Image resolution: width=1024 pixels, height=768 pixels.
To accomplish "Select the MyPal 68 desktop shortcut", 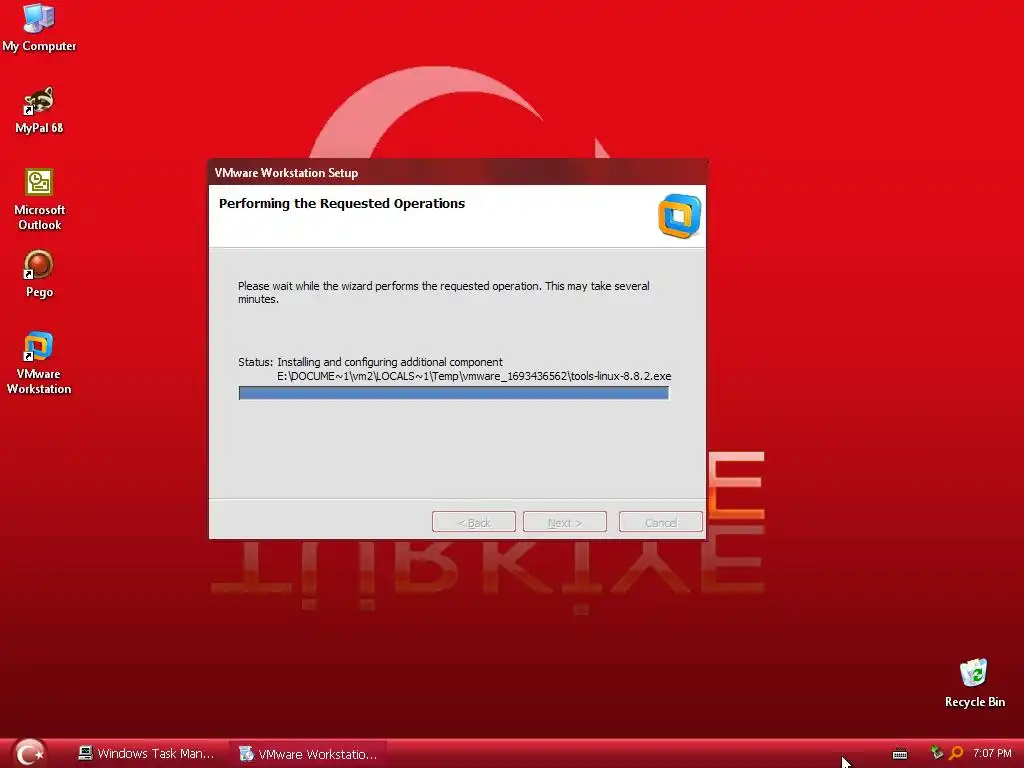I will 39,110.
